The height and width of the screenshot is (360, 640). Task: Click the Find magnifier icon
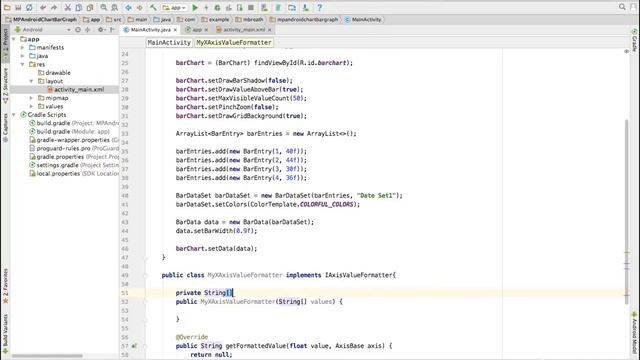click(x=104, y=7)
